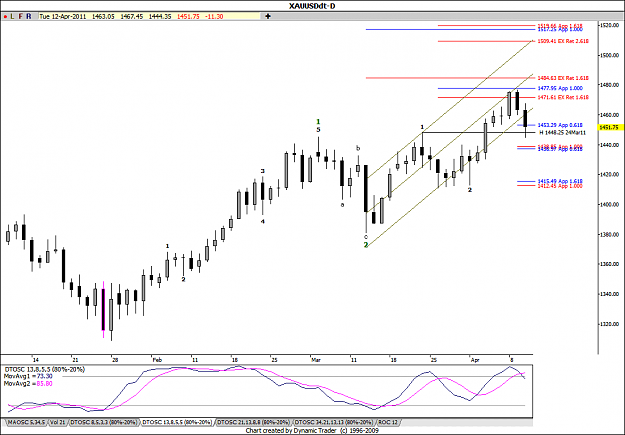Click the 1320.00 price axis label

pos(609,324)
